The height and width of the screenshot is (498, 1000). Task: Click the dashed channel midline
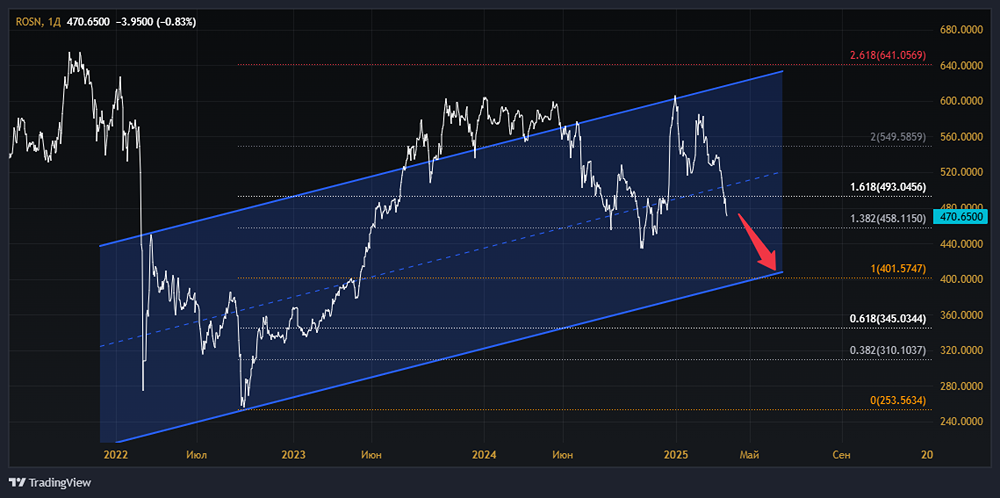coord(441,259)
